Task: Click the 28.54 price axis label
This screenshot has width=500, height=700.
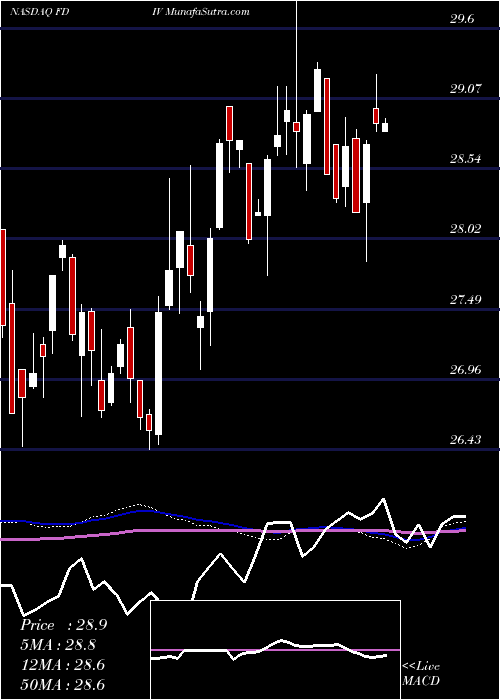Action: pos(467,159)
